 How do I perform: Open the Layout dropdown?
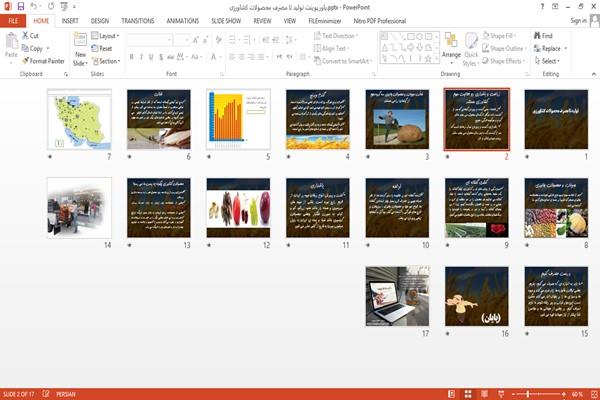pyautogui.click(x=105, y=36)
